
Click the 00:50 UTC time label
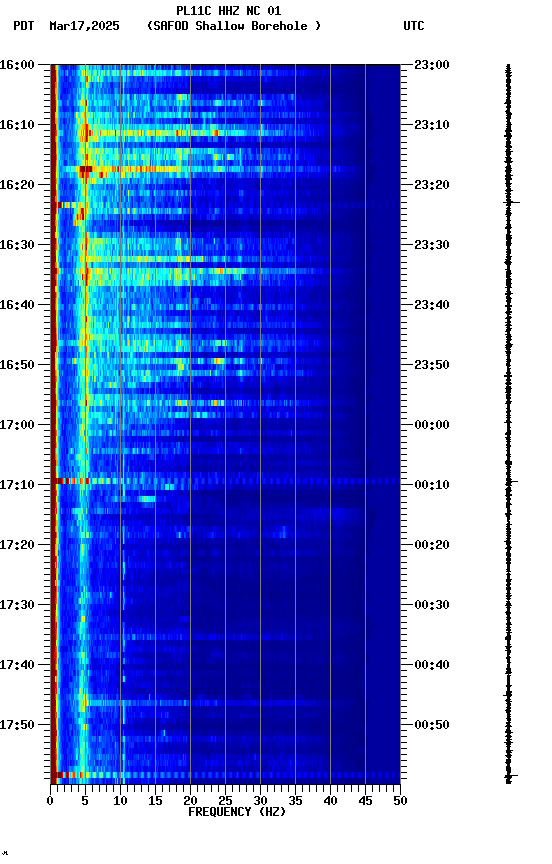point(432,725)
